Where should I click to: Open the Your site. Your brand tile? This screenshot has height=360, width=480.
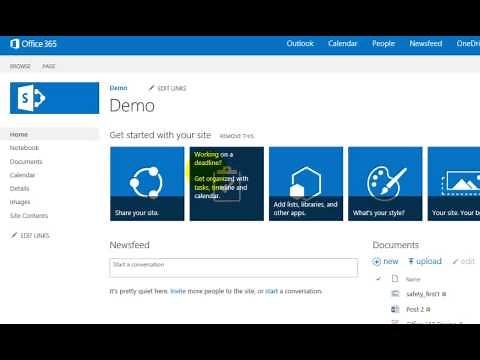point(454,184)
